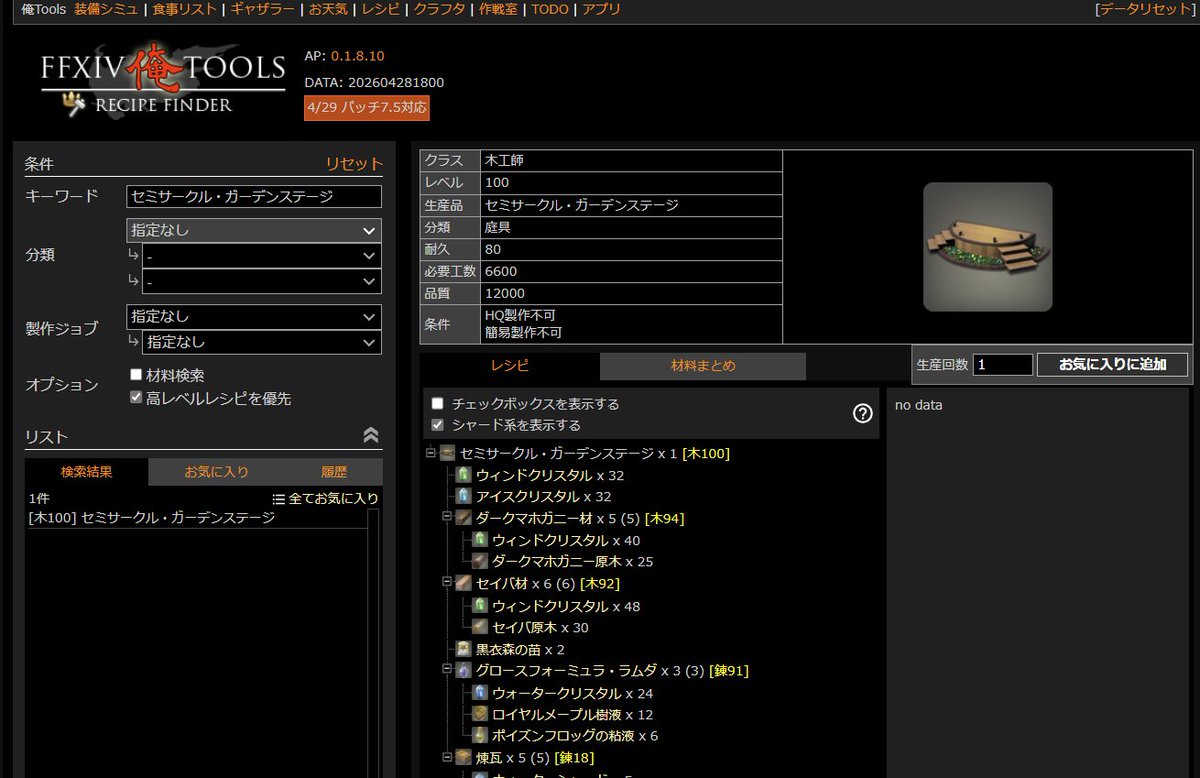Click inside the 生産回数 input field
1200x778 pixels.
coord(1001,365)
